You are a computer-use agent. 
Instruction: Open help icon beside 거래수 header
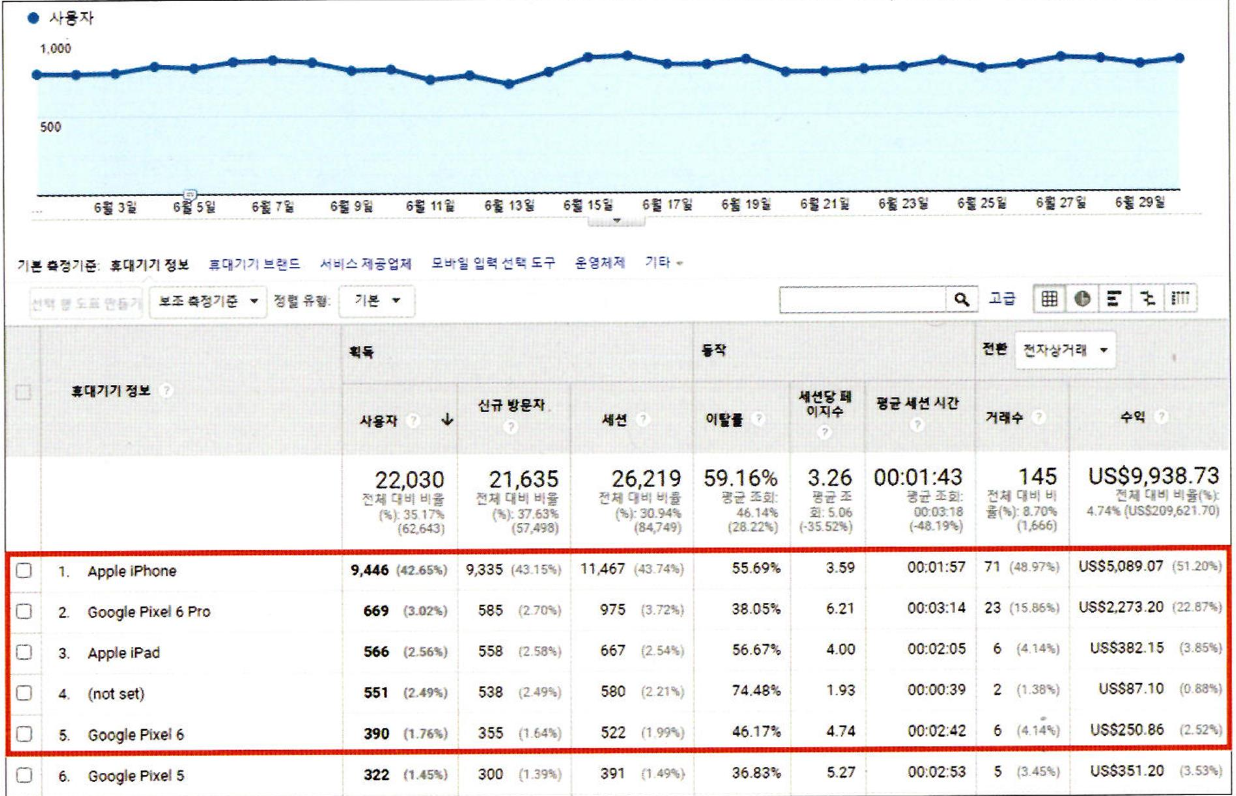coord(1040,417)
